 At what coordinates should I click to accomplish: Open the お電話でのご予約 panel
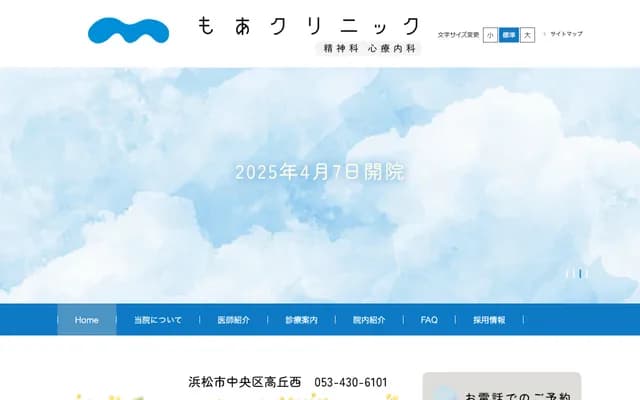click(502, 387)
